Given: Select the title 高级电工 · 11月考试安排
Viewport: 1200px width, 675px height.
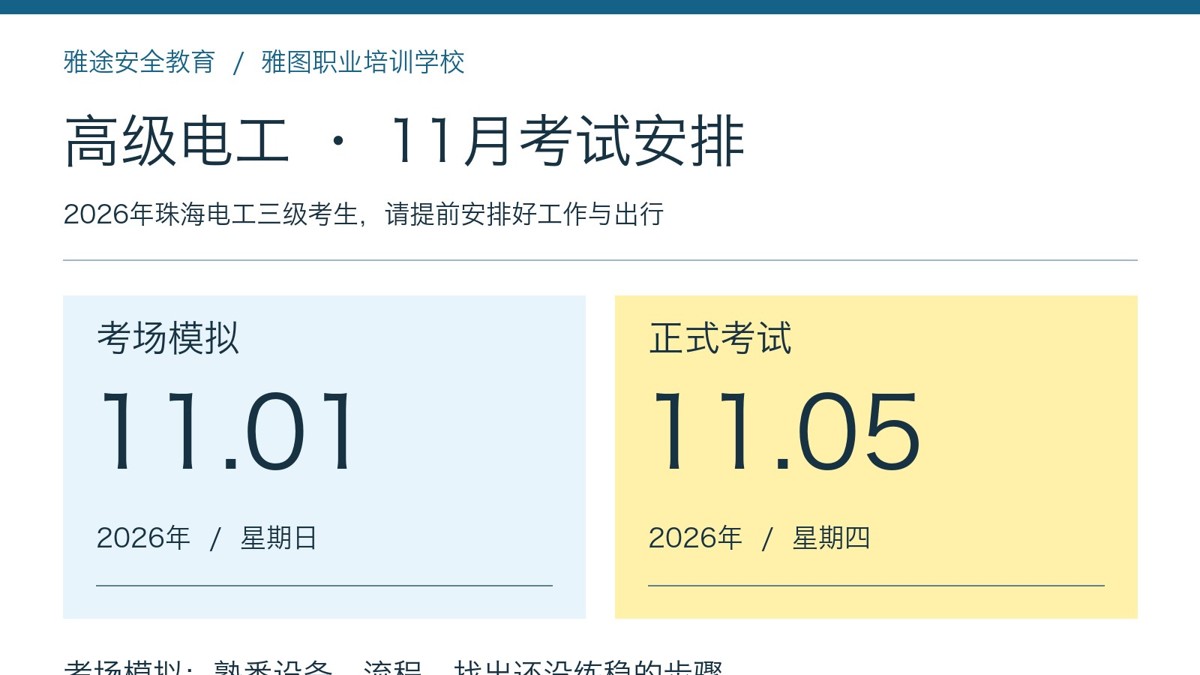Looking at the screenshot, I should (x=404, y=141).
